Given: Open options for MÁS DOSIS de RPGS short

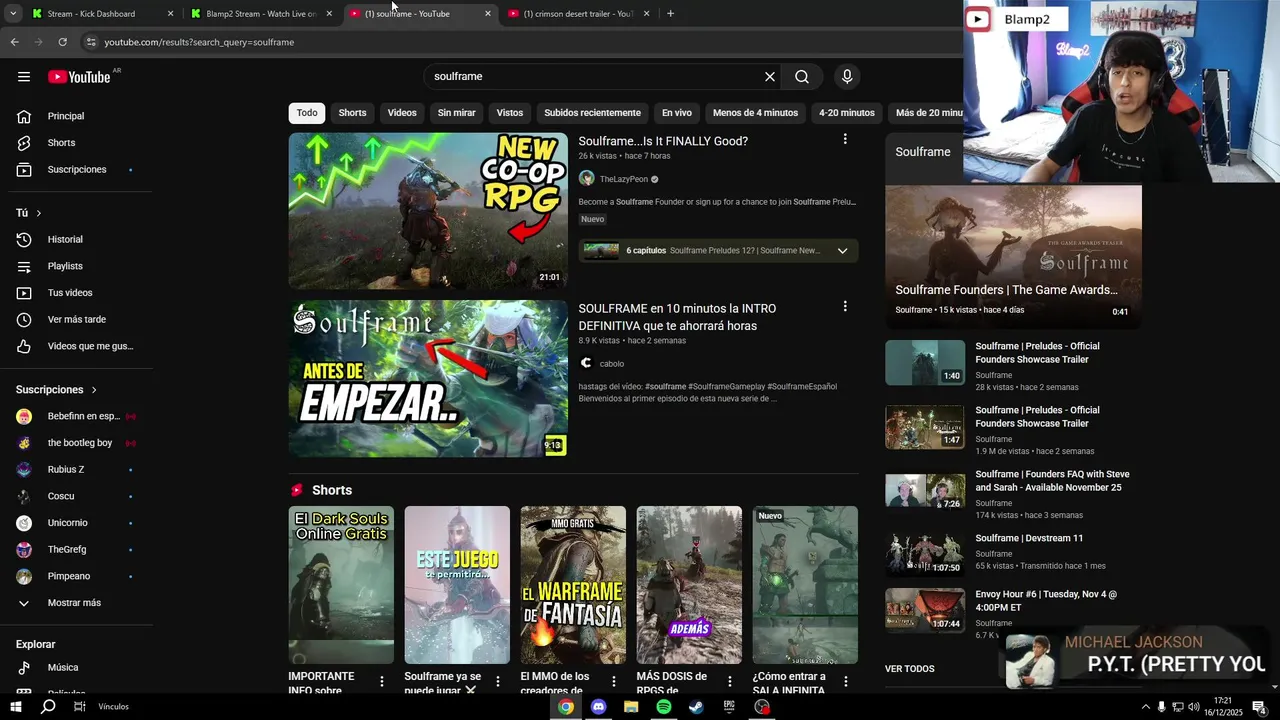Looking at the screenshot, I should [x=730, y=681].
